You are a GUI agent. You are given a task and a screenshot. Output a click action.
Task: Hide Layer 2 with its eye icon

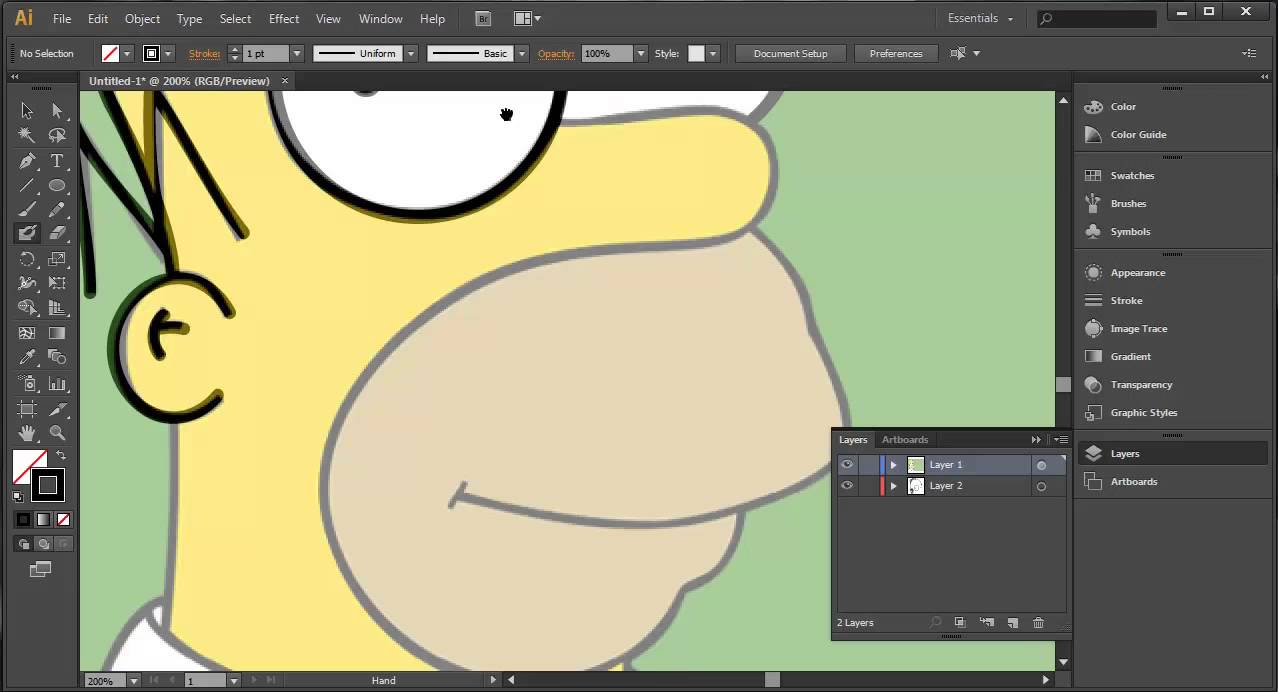(x=847, y=485)
